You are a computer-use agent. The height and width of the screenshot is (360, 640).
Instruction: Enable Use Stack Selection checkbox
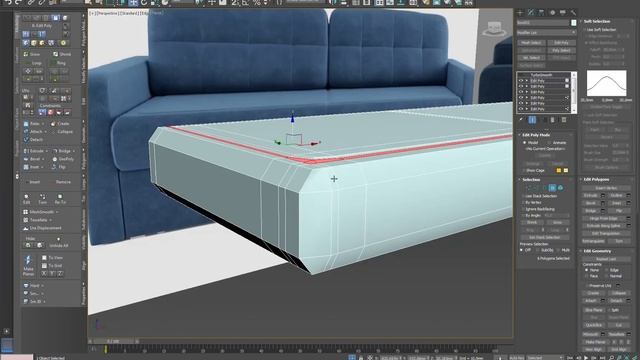tap(524, 196)
